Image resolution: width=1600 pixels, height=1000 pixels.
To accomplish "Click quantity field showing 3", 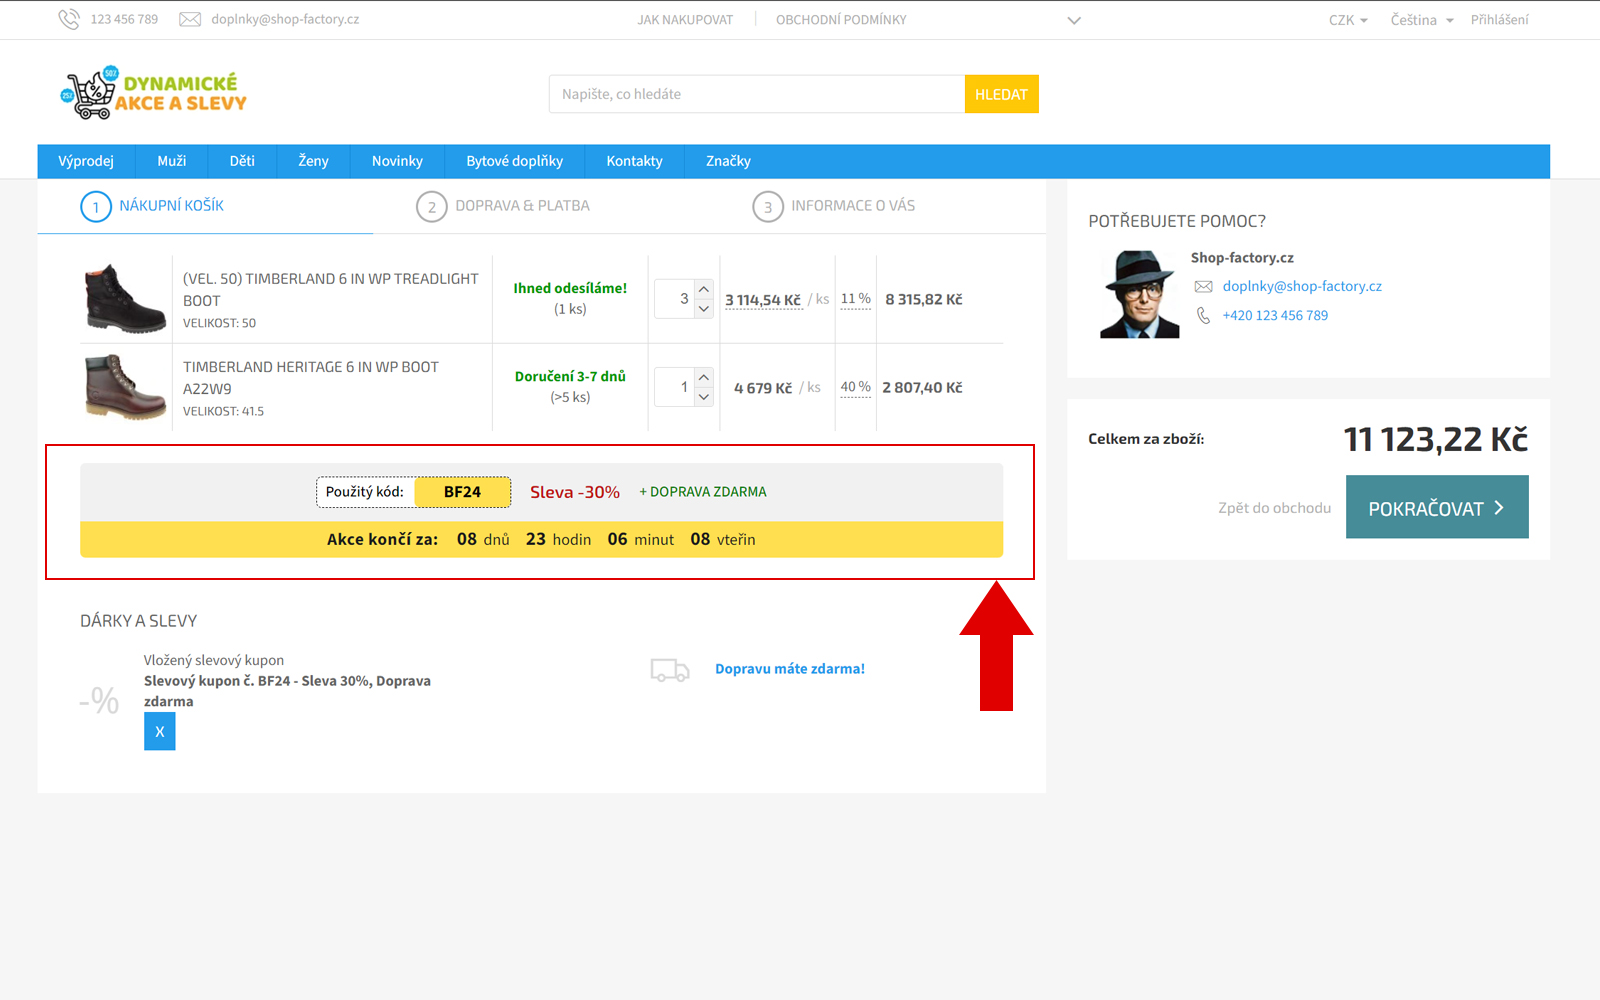I will click(675, 299).
